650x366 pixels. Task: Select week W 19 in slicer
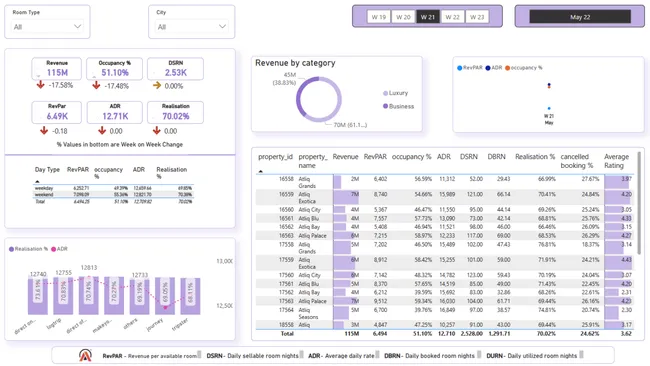[x=378, y=17]
